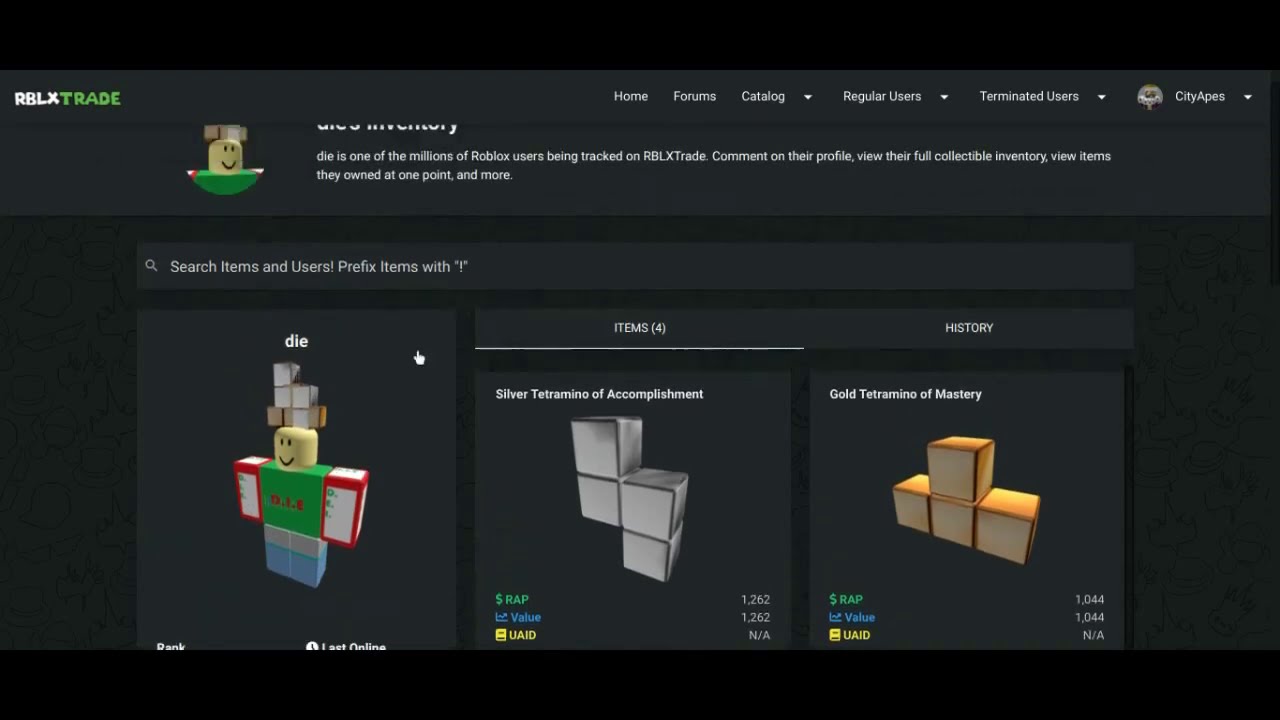
Task: Expand the CityApes account dropdown arrow
Action: pyautogui.click(x=1247, y=97)
